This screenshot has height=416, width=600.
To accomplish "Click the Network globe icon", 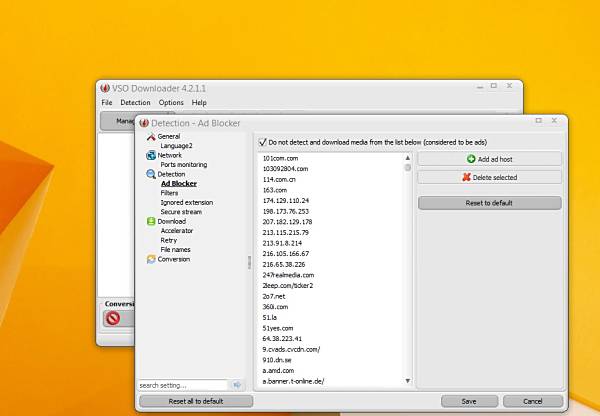I will pyautogui.click(x=151, y=155).
